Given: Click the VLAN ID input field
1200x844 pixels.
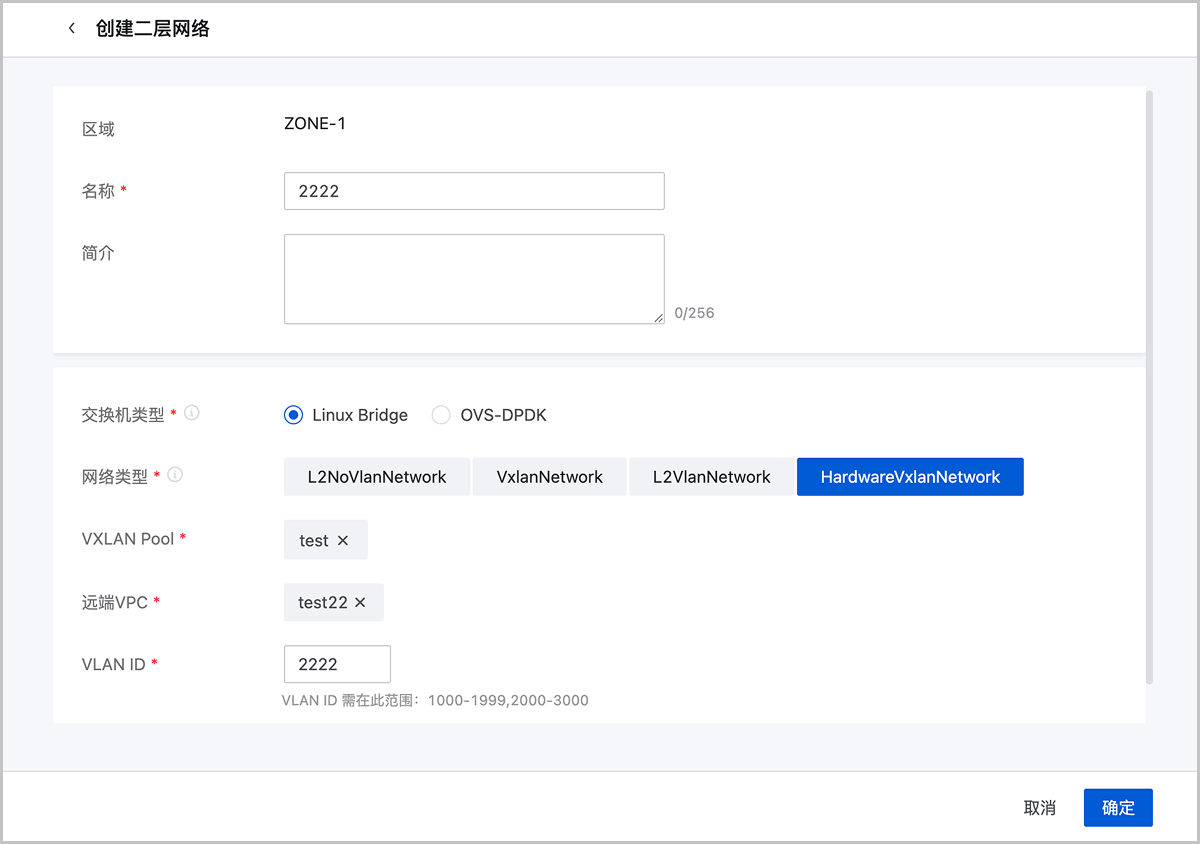Looking at the screenshot, I should click(337, 664).
